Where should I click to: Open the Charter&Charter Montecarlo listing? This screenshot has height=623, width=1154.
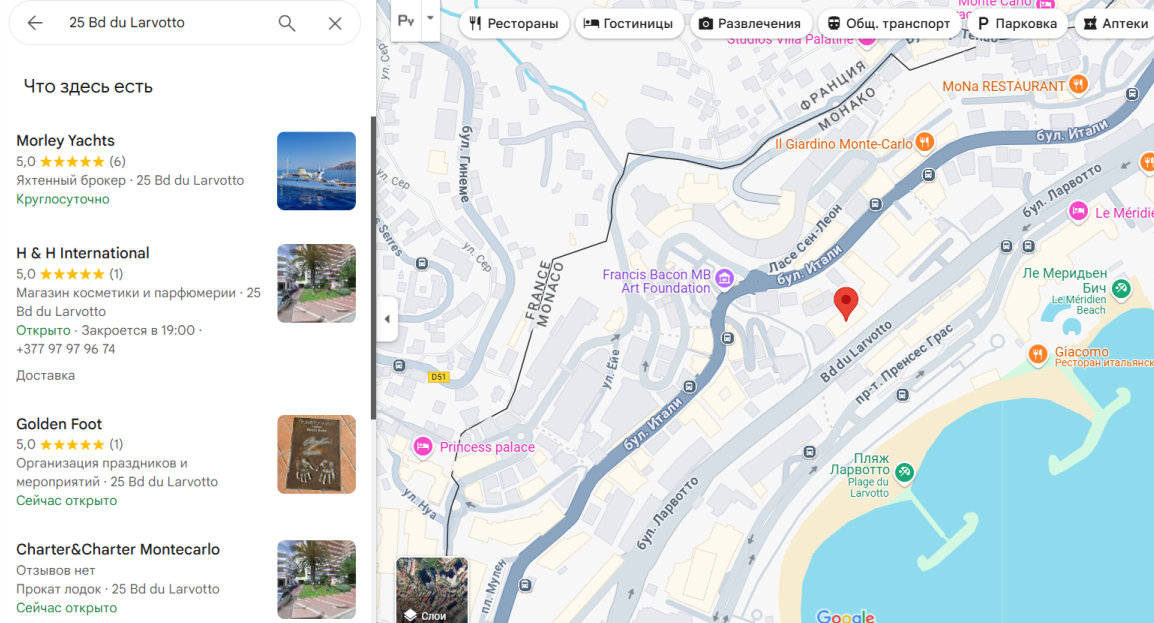click(x=183, y=579)
